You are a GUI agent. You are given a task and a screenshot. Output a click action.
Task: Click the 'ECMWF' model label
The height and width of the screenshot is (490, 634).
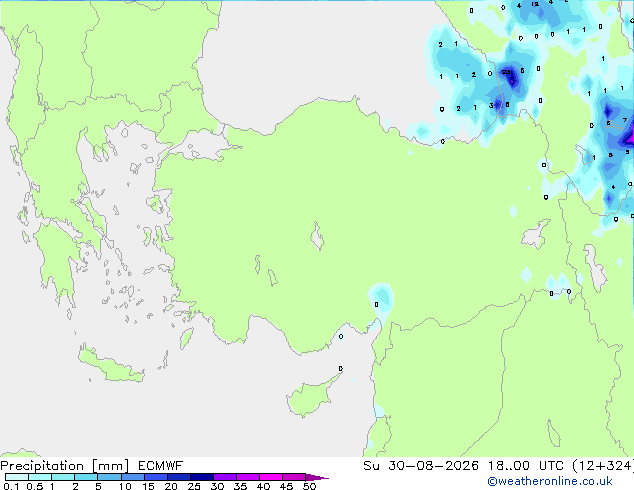click(160, 466)
